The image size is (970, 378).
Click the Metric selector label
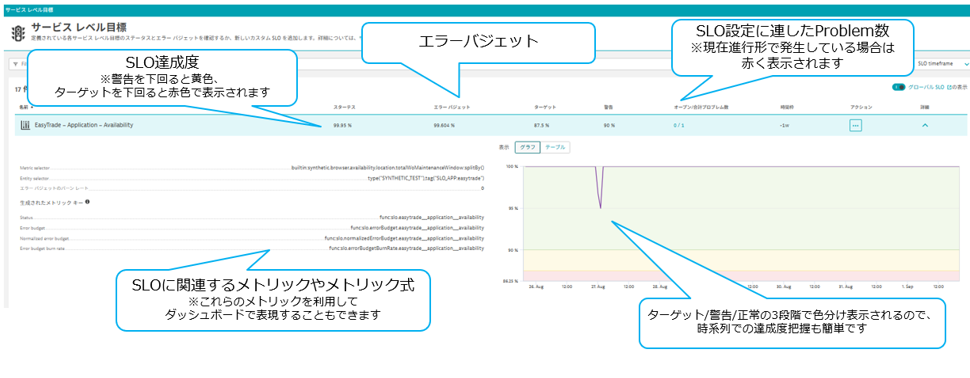pyautogui.click(x=35, y=167)
